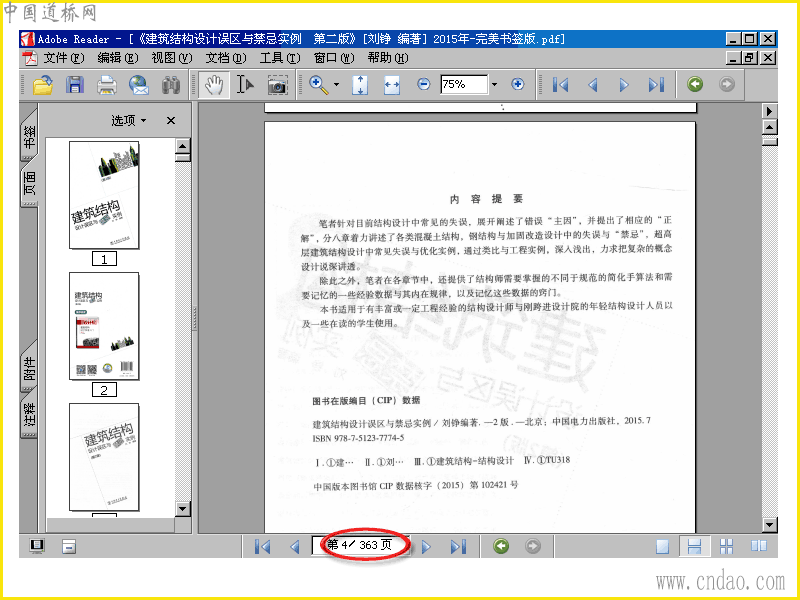This screenshot has width=800, height=600.
Task: Click the page number field 第 4/363 页
Action: [x=360, y=545]
